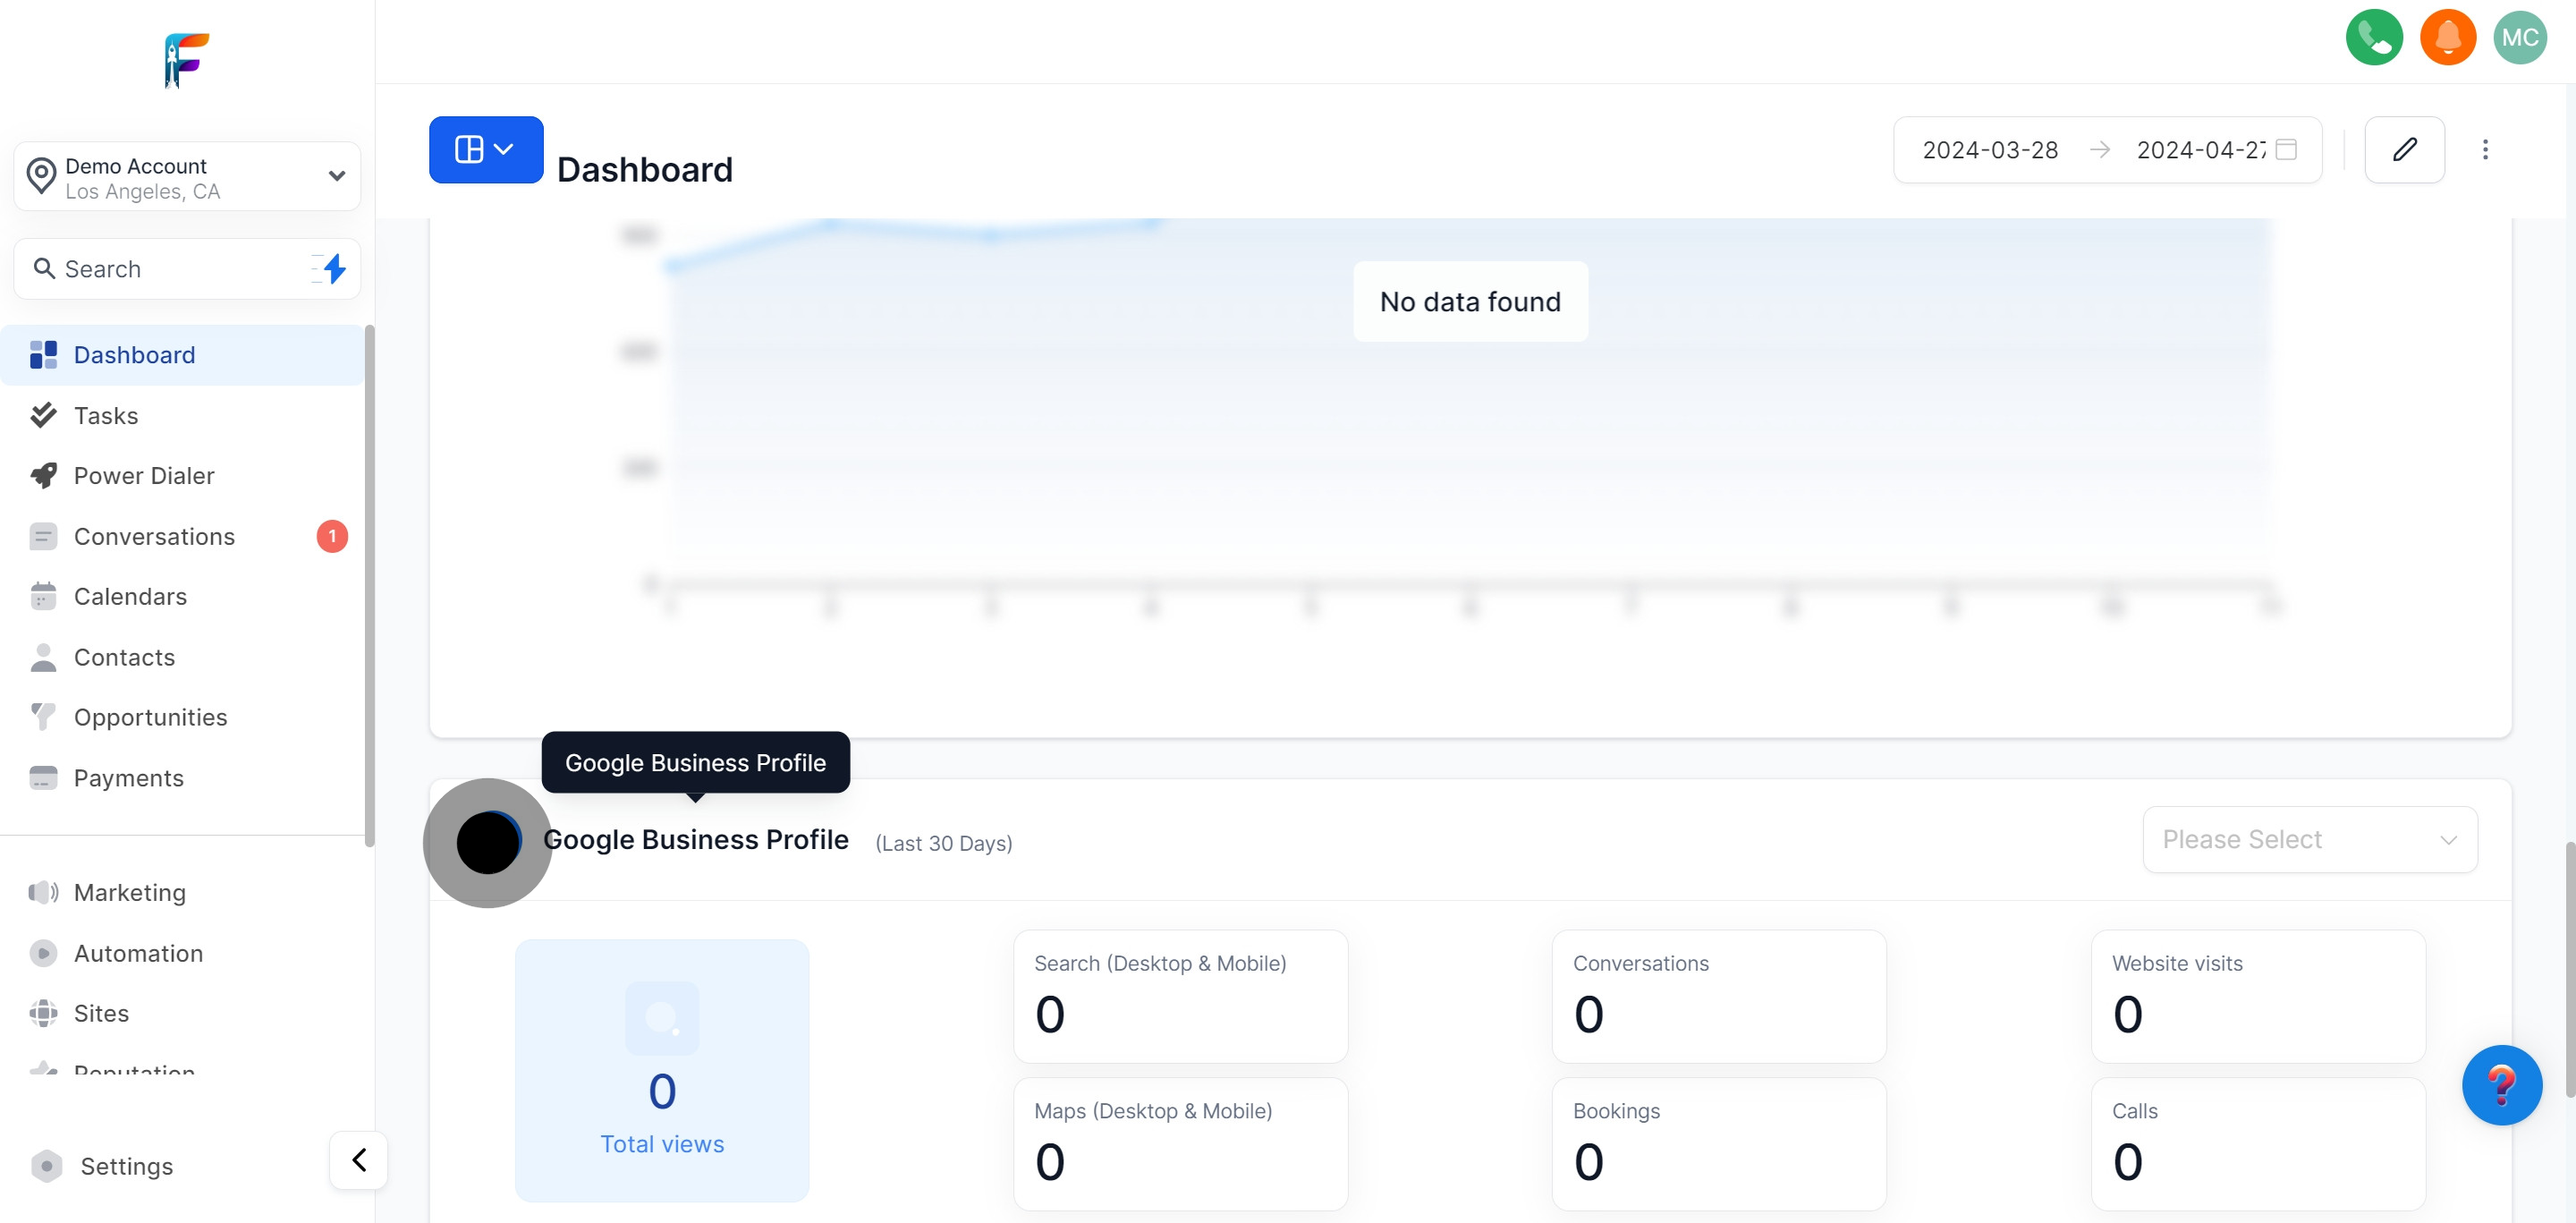Open the blue dashboard layout dropdown
This screenshot has height=1223, width=2576.
click(486, 150)
